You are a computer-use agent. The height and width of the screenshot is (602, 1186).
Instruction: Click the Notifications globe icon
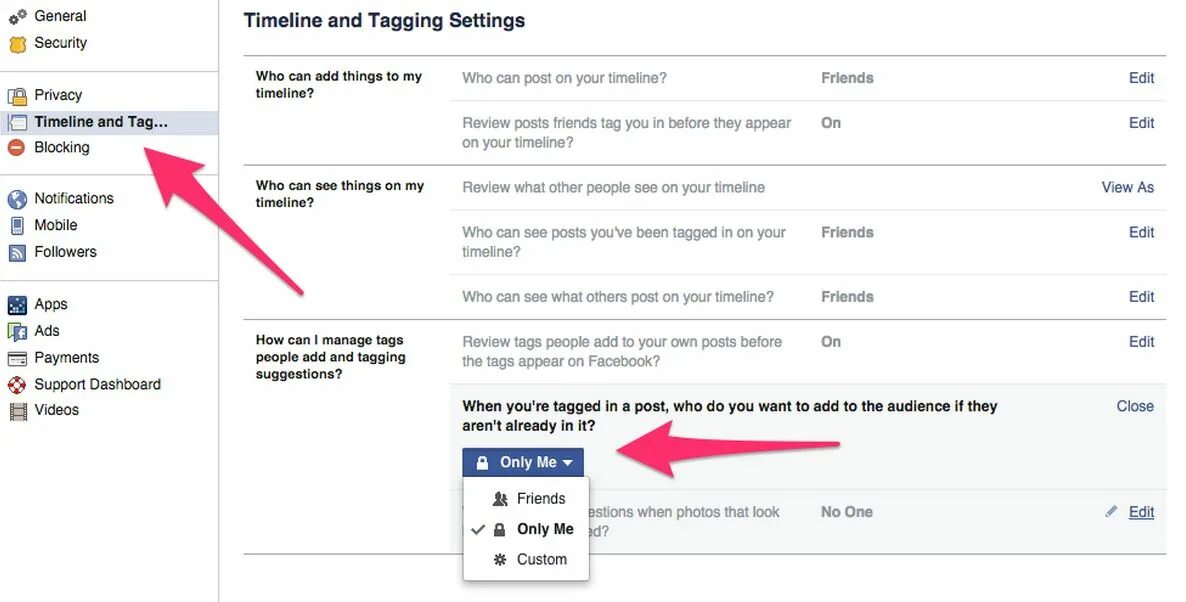tap(17, 199)
